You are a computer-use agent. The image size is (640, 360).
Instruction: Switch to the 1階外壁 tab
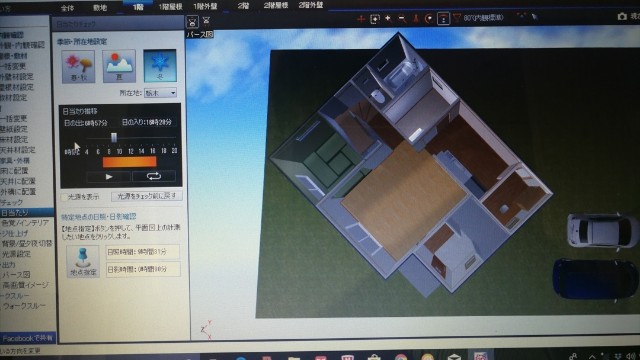tap(205, 6)
